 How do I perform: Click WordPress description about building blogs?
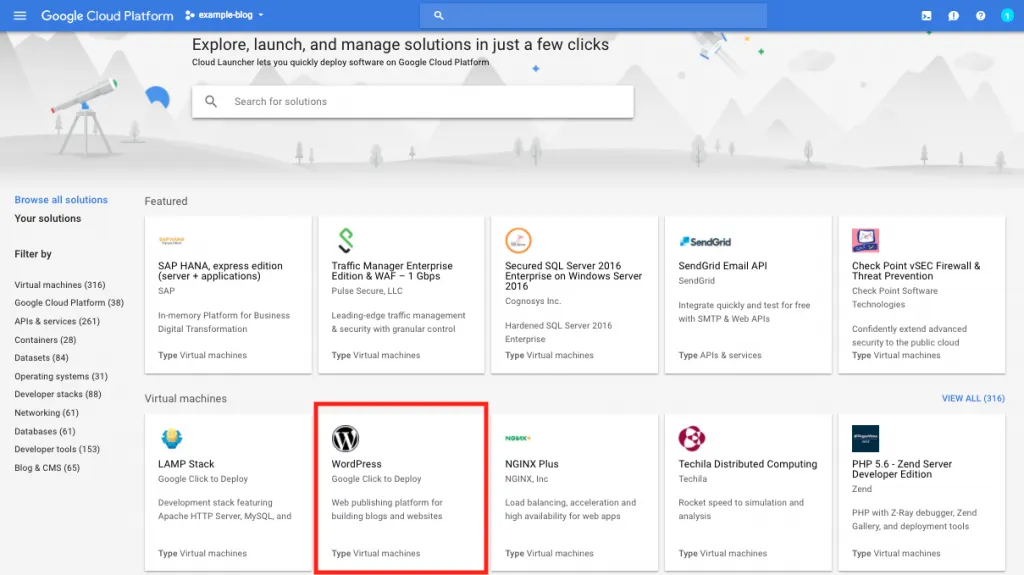click(x=387, y=509)
